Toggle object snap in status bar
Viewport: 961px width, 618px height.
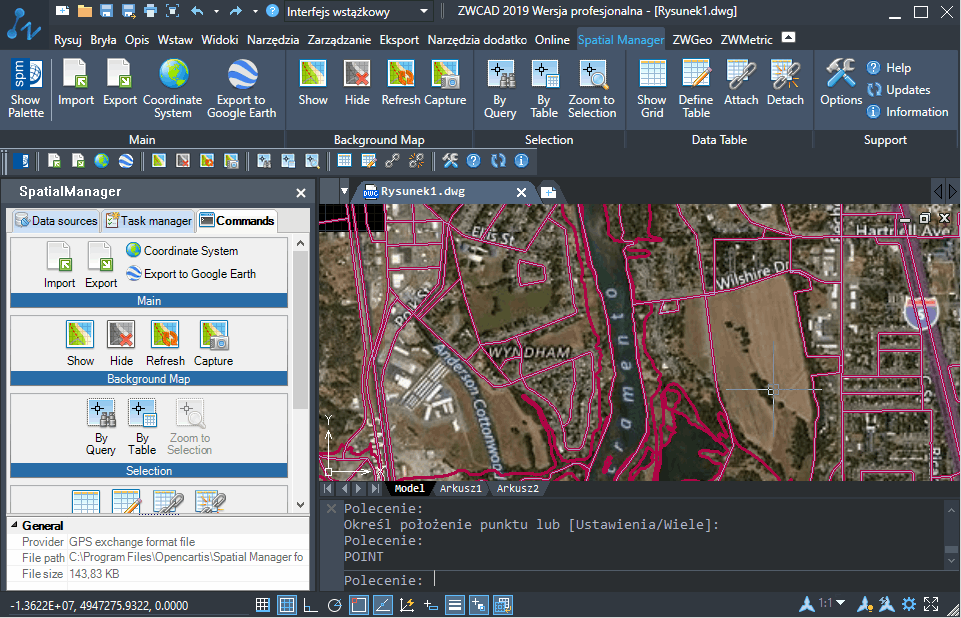click(359, 605)
